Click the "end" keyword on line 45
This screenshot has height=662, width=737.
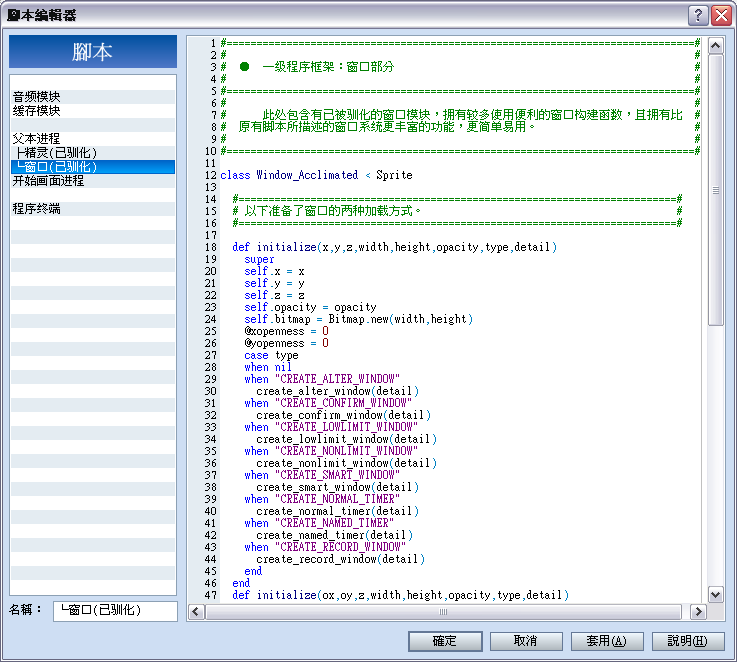pos(253,571)
